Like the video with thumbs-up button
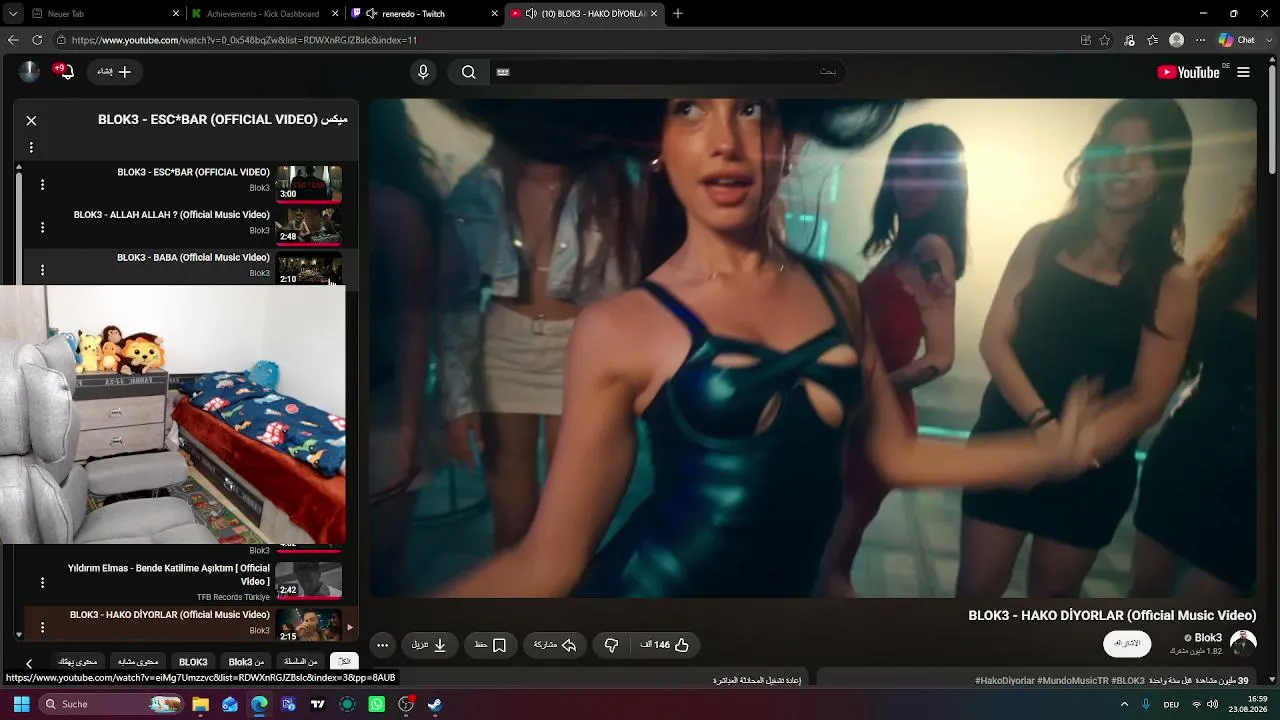 pyautogui.click(x=665, y=645)
